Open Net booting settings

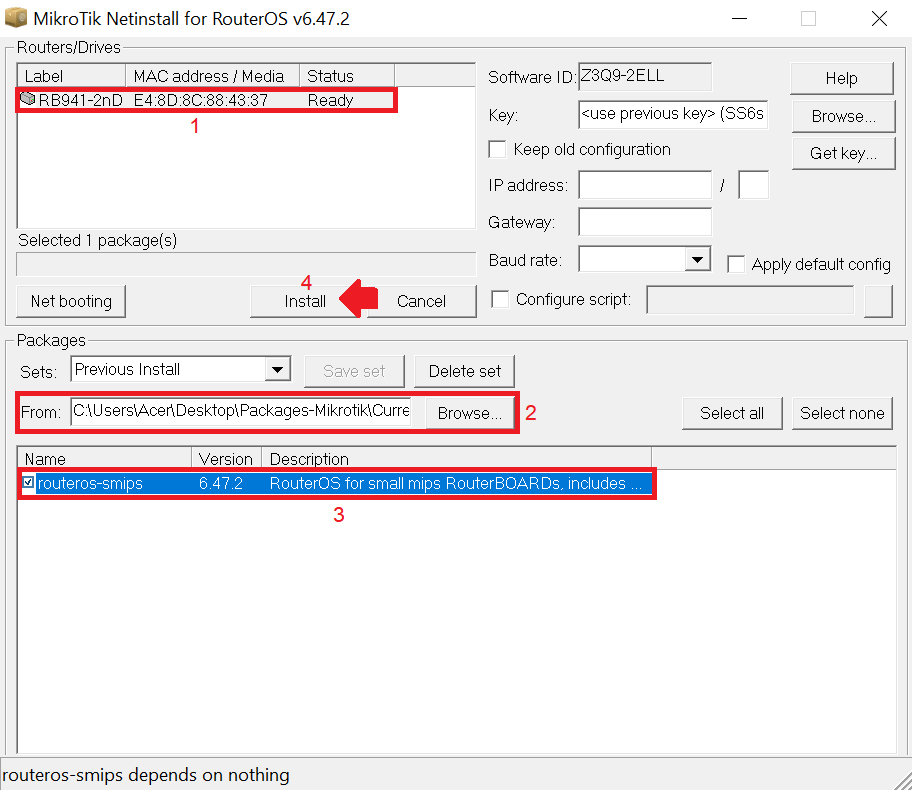[71, 301]
